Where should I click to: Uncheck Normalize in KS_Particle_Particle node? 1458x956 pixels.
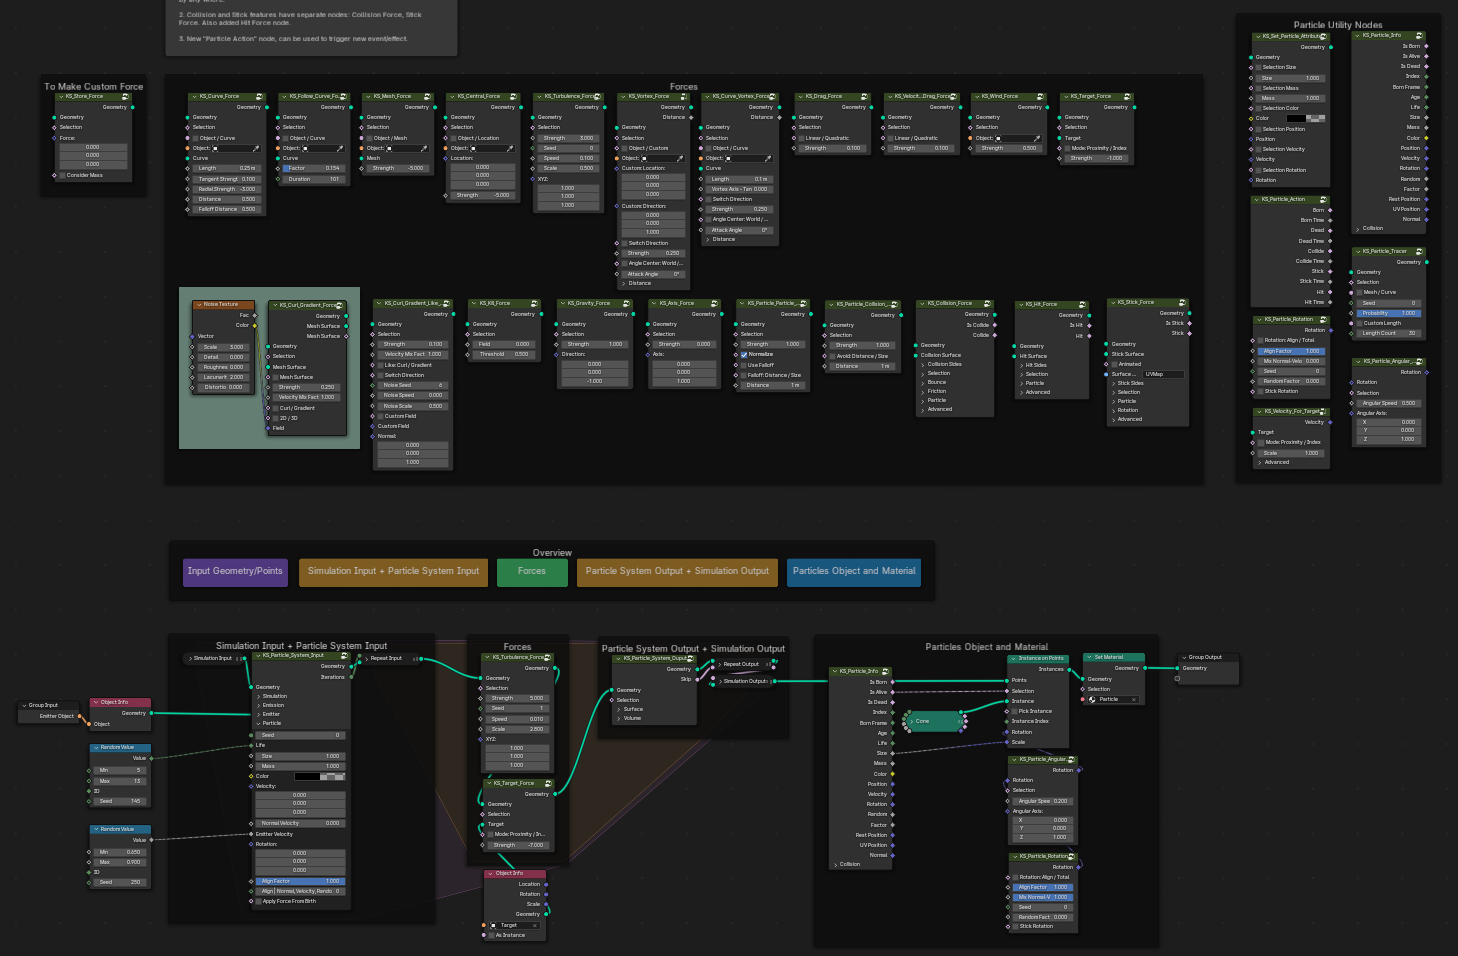tap(744, 354)
